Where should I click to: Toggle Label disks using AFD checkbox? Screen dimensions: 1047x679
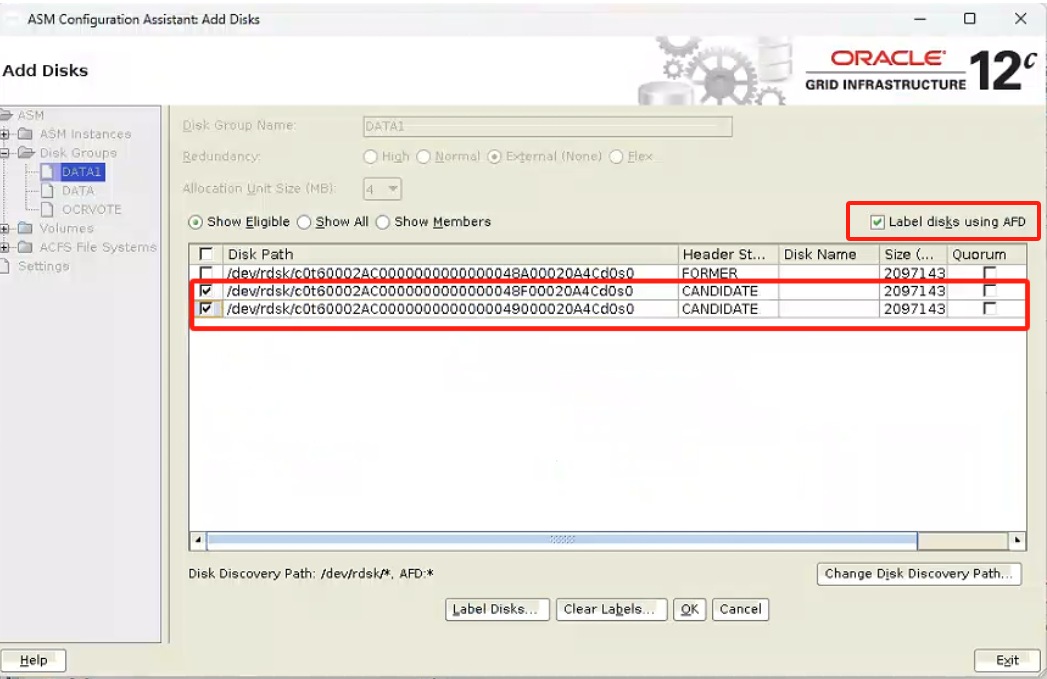(877, 222)
